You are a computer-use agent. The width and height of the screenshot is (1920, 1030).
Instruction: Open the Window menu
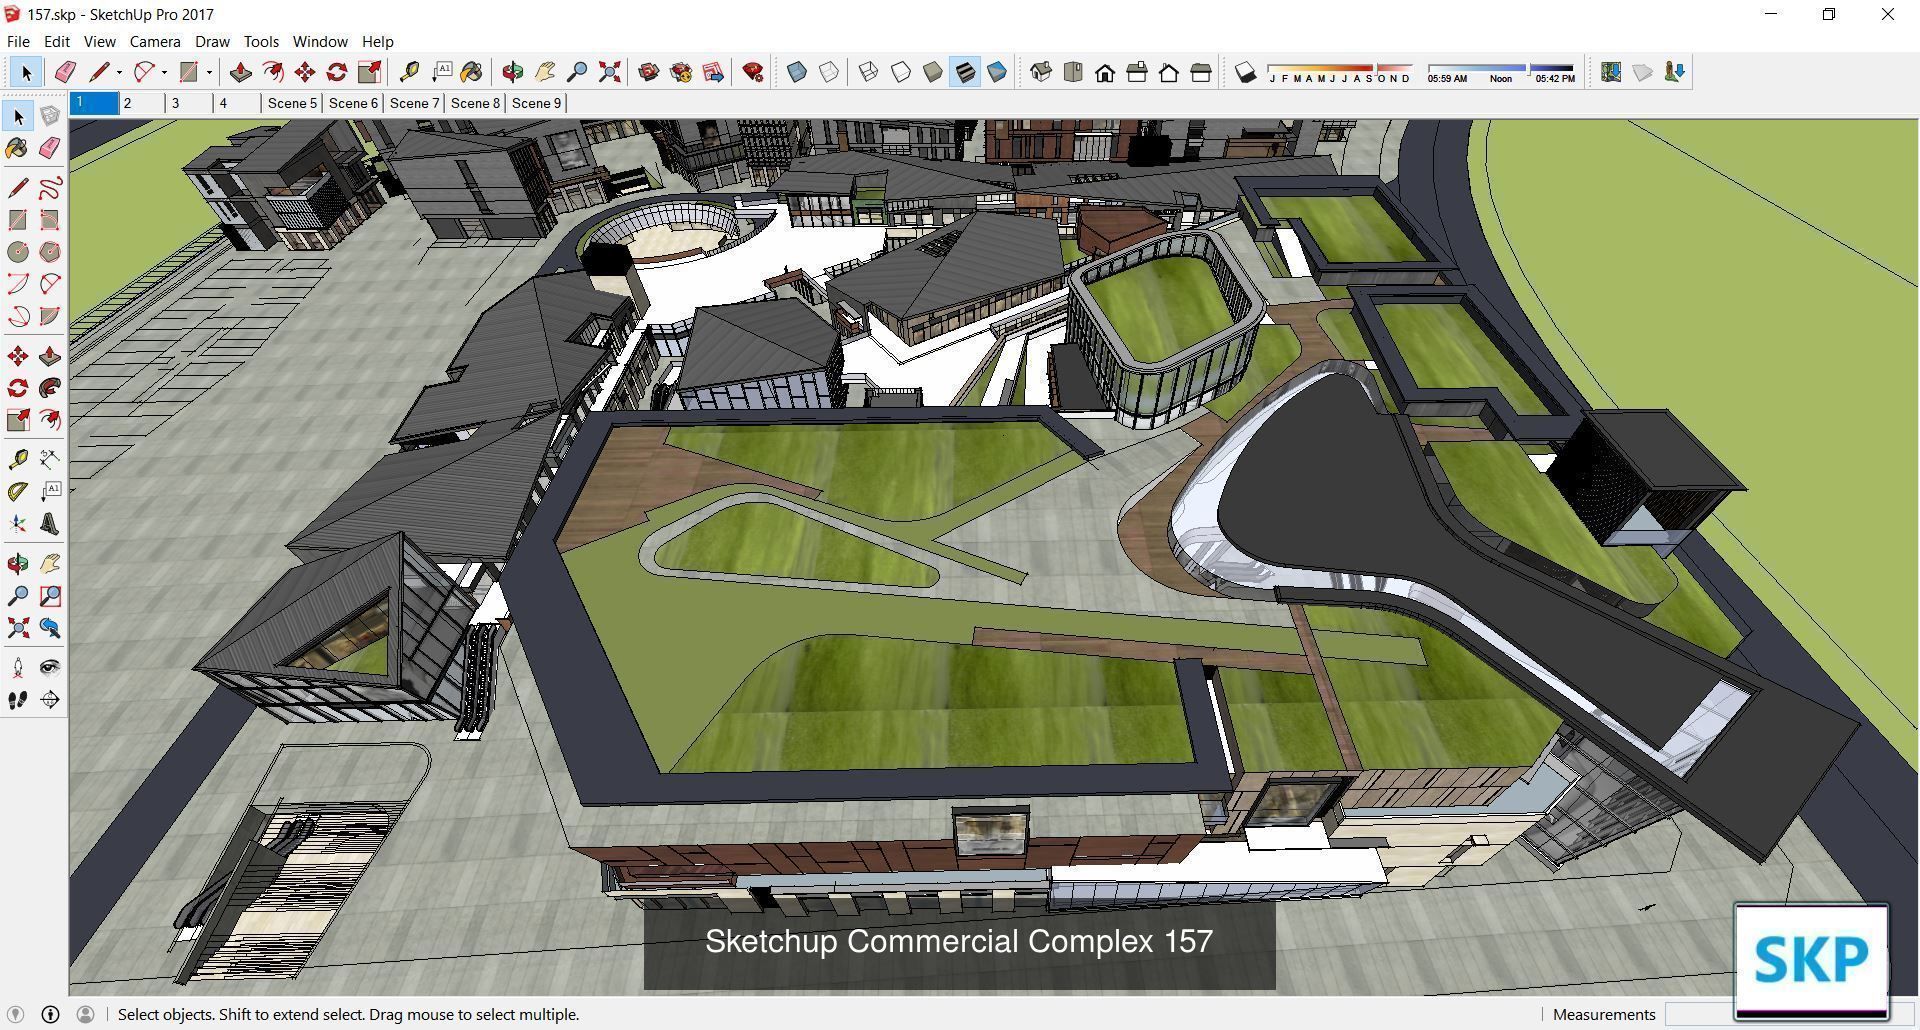(x=320, y=41)
